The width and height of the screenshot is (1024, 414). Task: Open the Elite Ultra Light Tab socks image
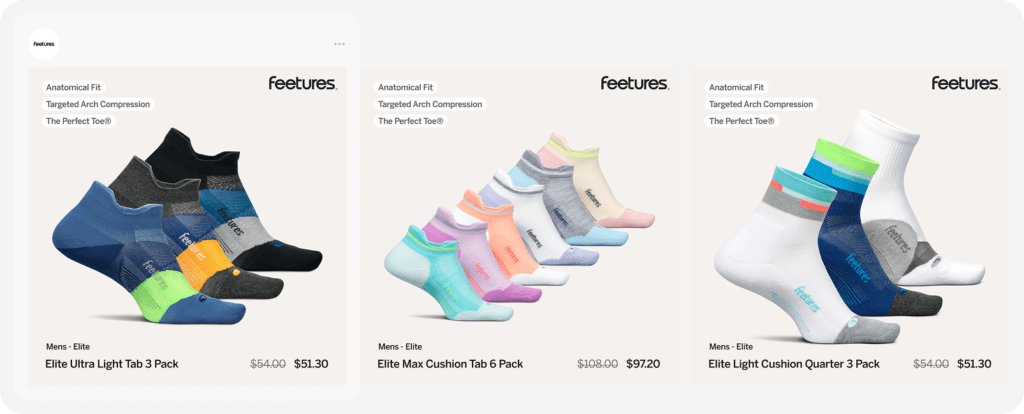click(x=188, y=228)
